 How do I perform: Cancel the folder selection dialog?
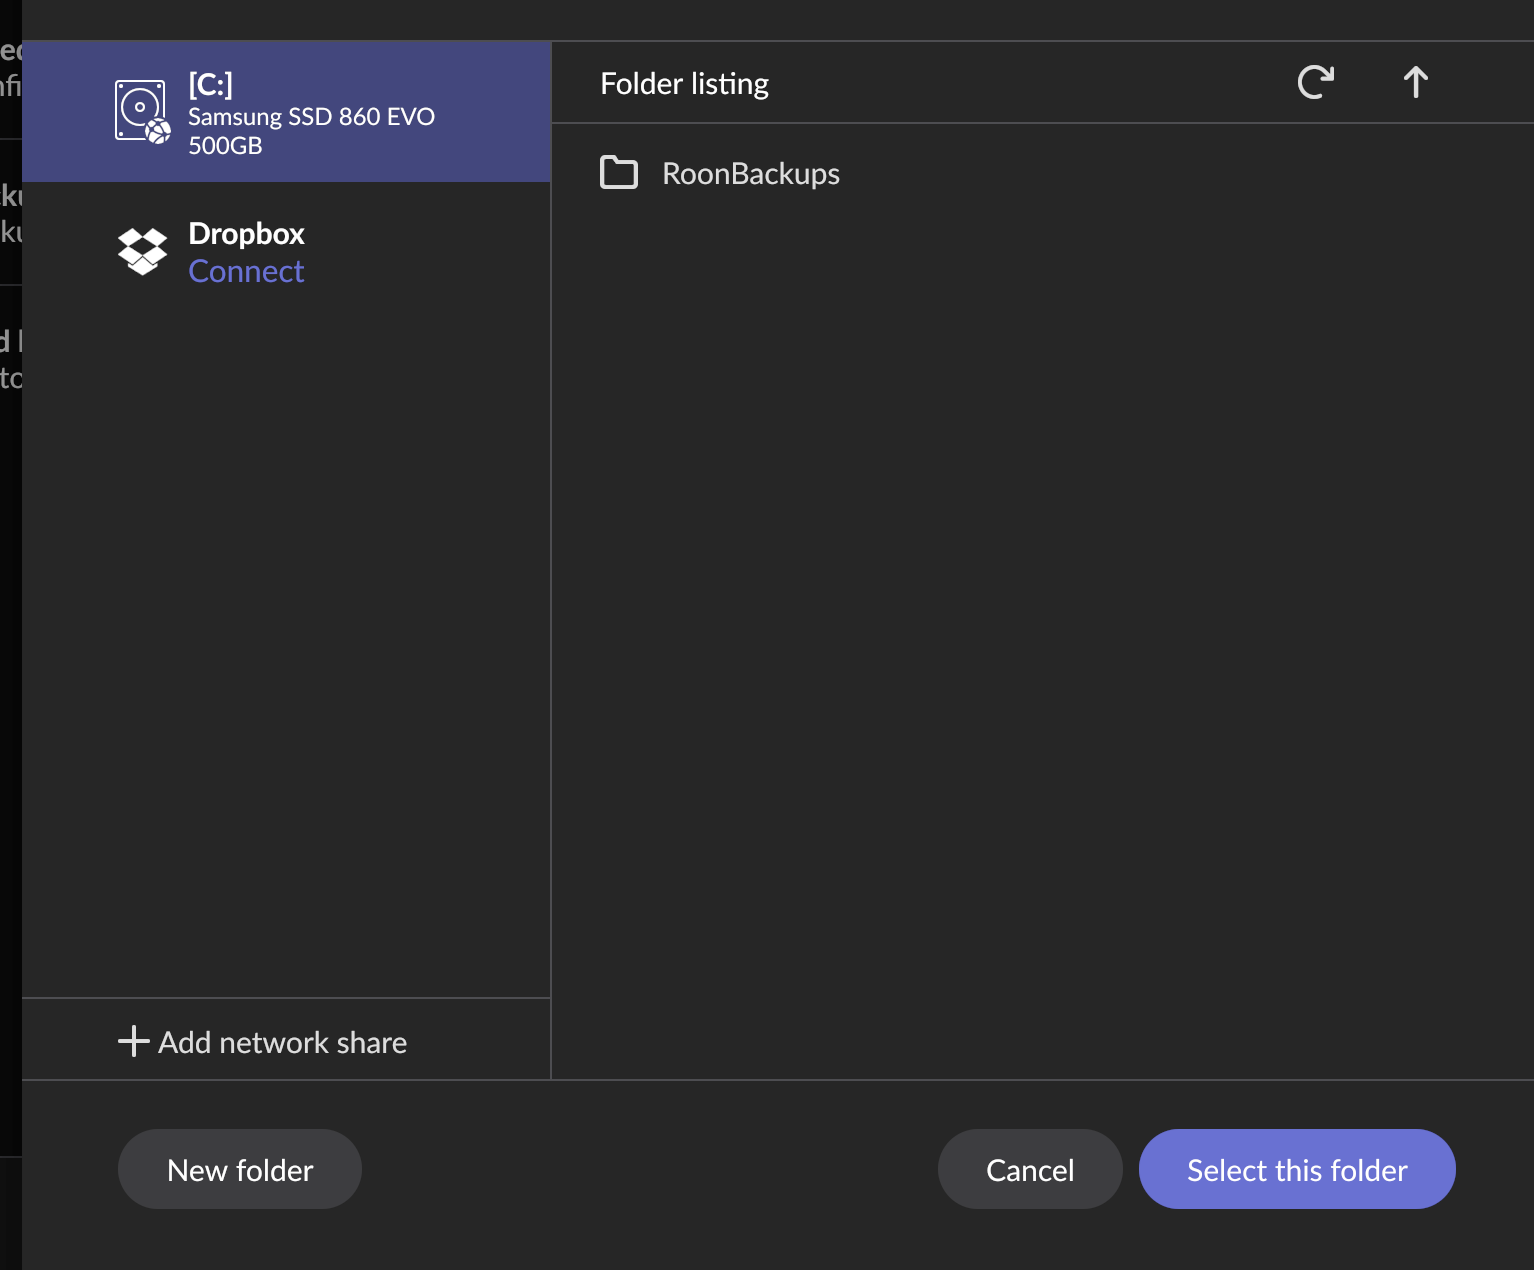pos(1030,1169)
